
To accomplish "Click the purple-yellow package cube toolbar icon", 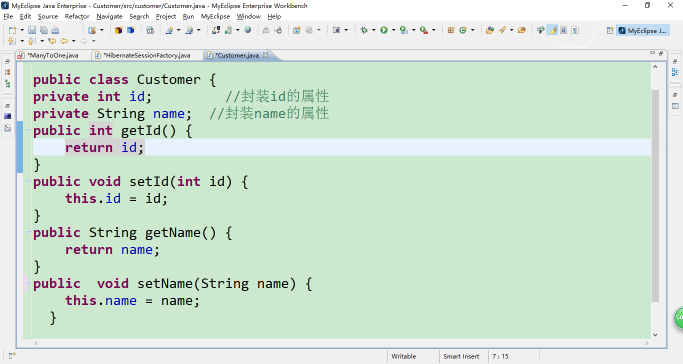I will 118,30.
